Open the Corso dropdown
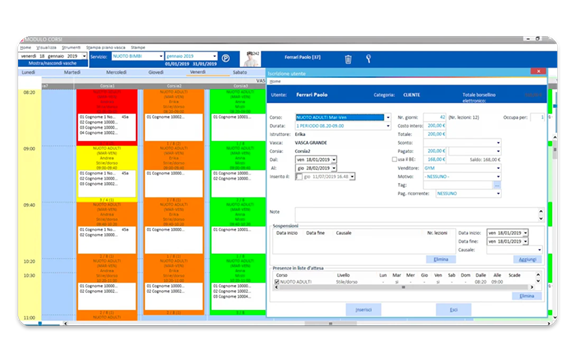Image resolution: width=576 pixels, height=362 pixels. (x=388, y=118)
